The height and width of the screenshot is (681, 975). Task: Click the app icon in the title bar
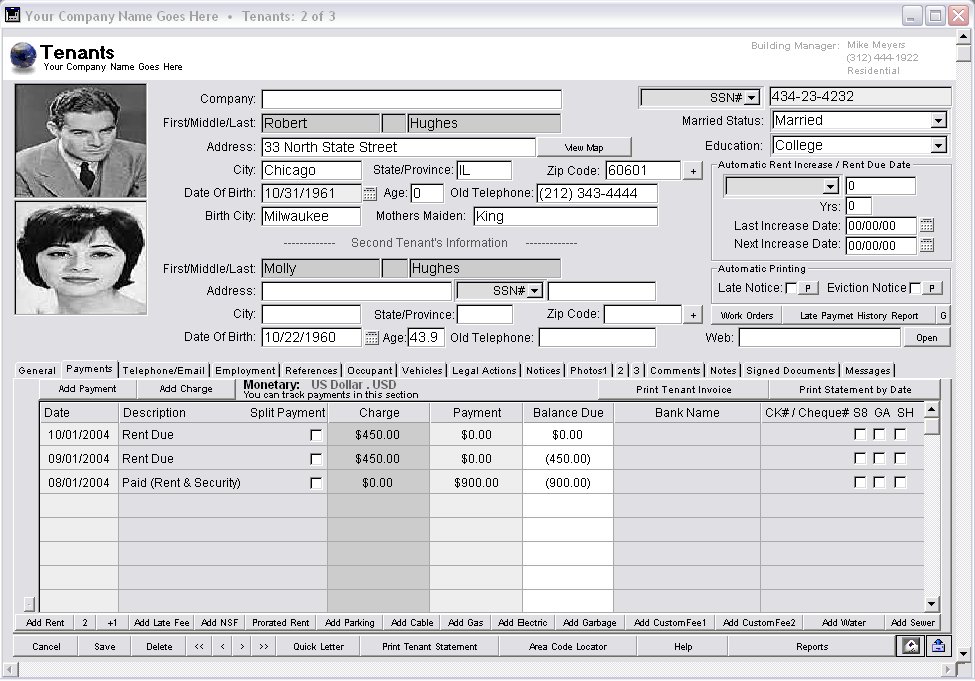(x=12, y=15)
